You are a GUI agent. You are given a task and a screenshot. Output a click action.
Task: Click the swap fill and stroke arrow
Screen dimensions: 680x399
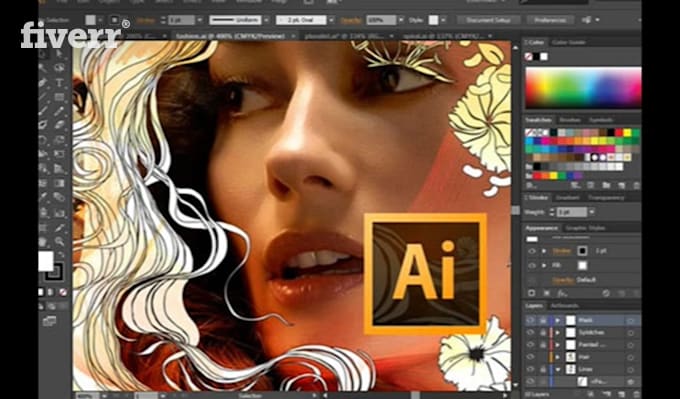click(61, 255)
